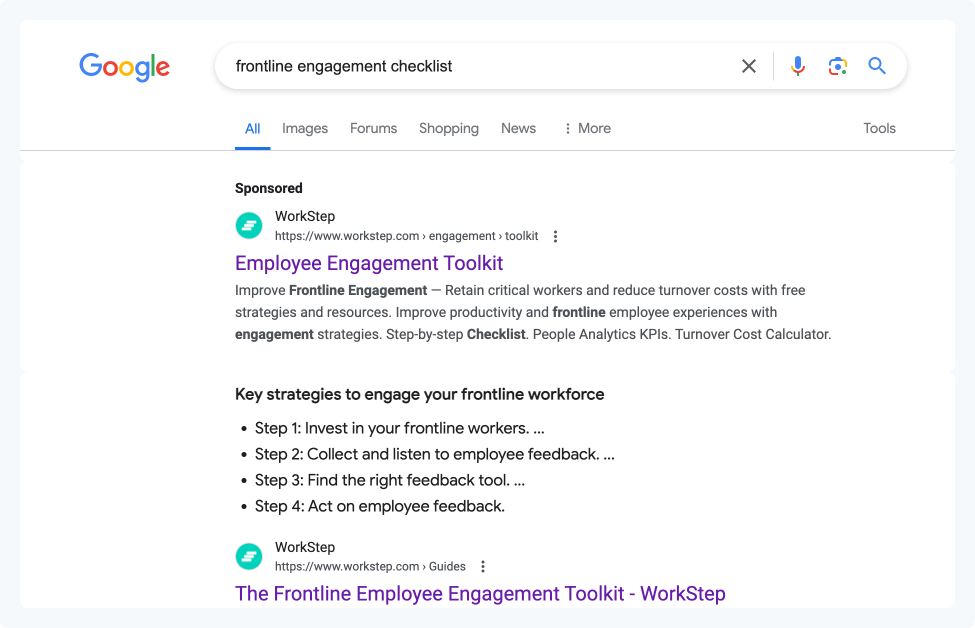975x628 pixels.
Task: Click the WorkStep site name in the sponsored result
Action: (305, 216)
